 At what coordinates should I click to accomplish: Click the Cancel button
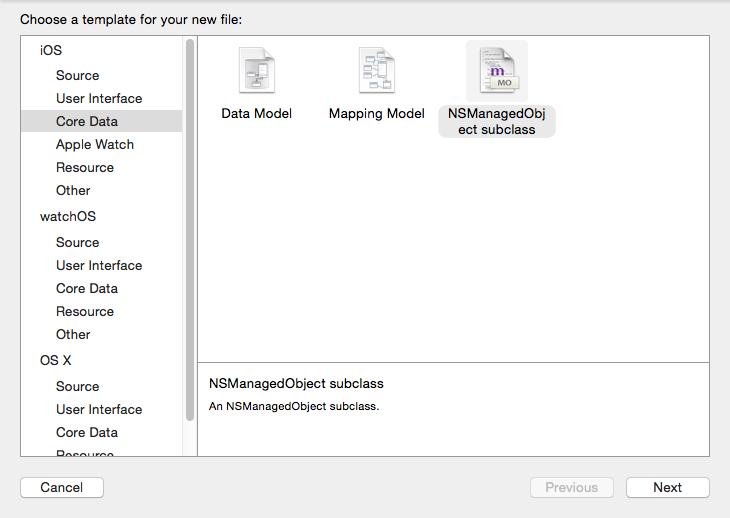[x=62, y=487]
